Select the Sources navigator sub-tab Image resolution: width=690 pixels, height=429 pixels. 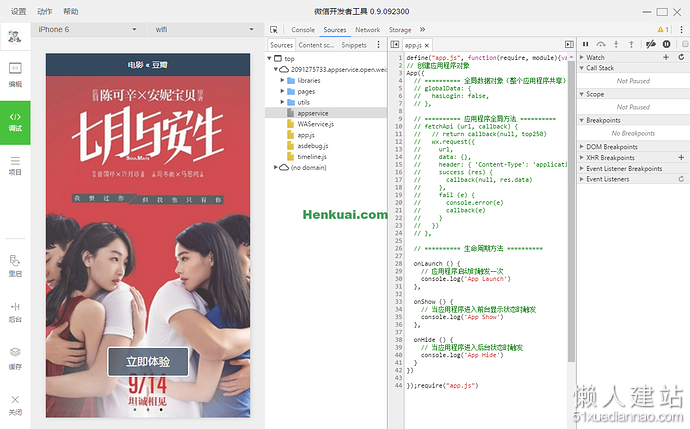coord(281,45)
